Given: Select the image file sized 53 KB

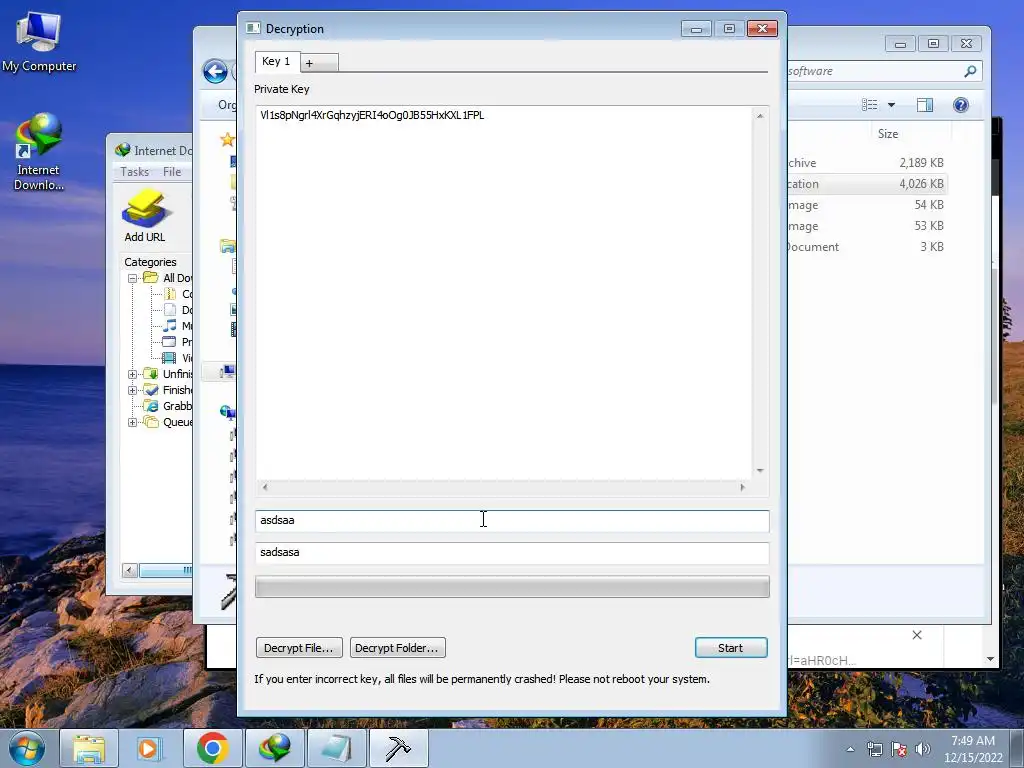Looking at the screenshot, I should [x=867, y=226].
